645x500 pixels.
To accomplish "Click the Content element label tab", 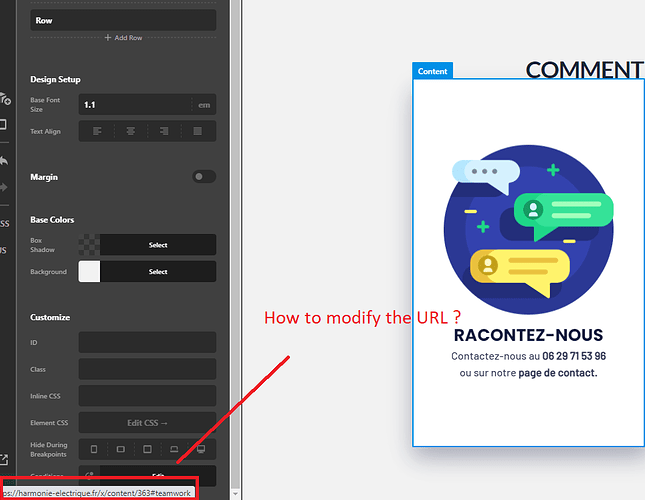I will [x=432, y=71].
